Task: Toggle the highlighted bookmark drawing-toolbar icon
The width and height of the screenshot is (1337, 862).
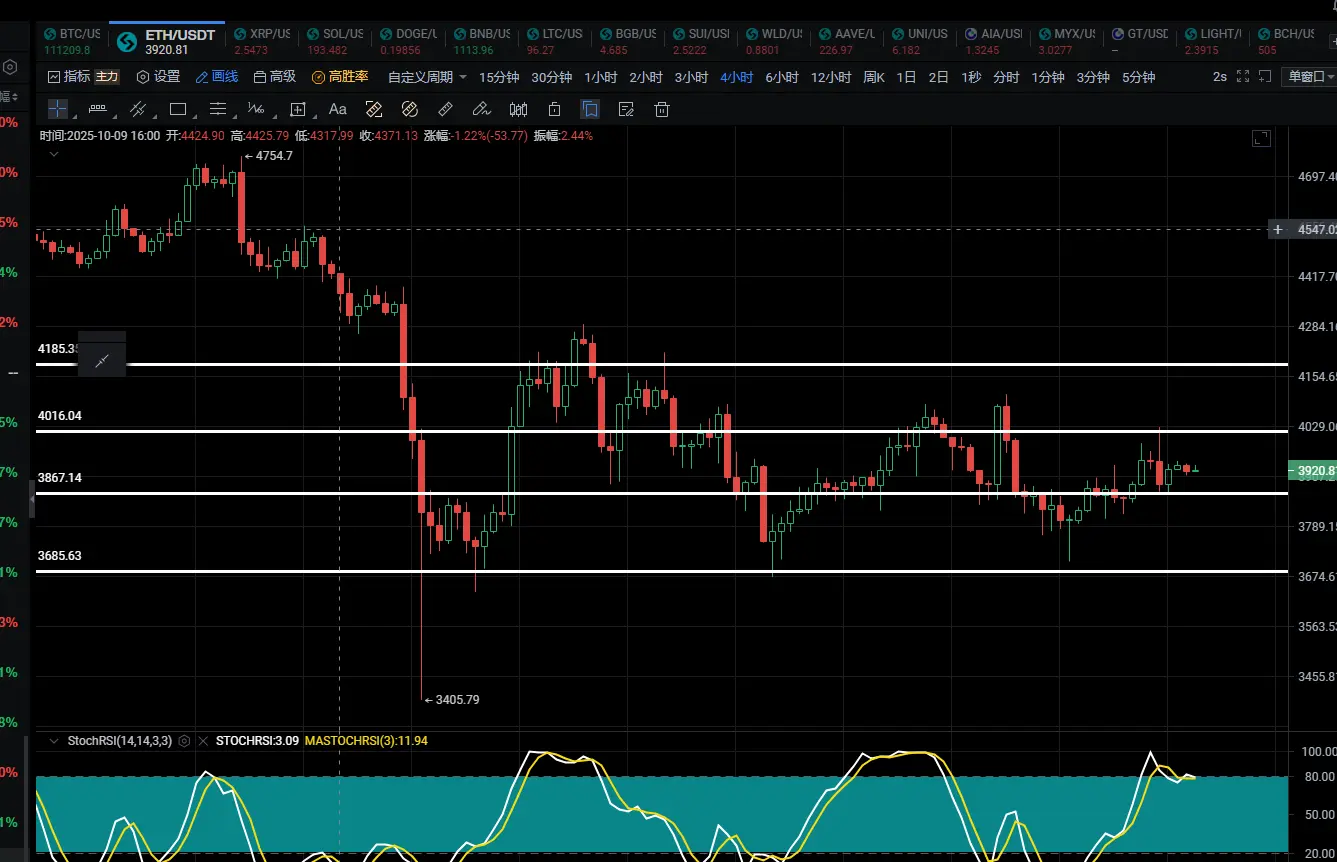Action: coord(591,109)
